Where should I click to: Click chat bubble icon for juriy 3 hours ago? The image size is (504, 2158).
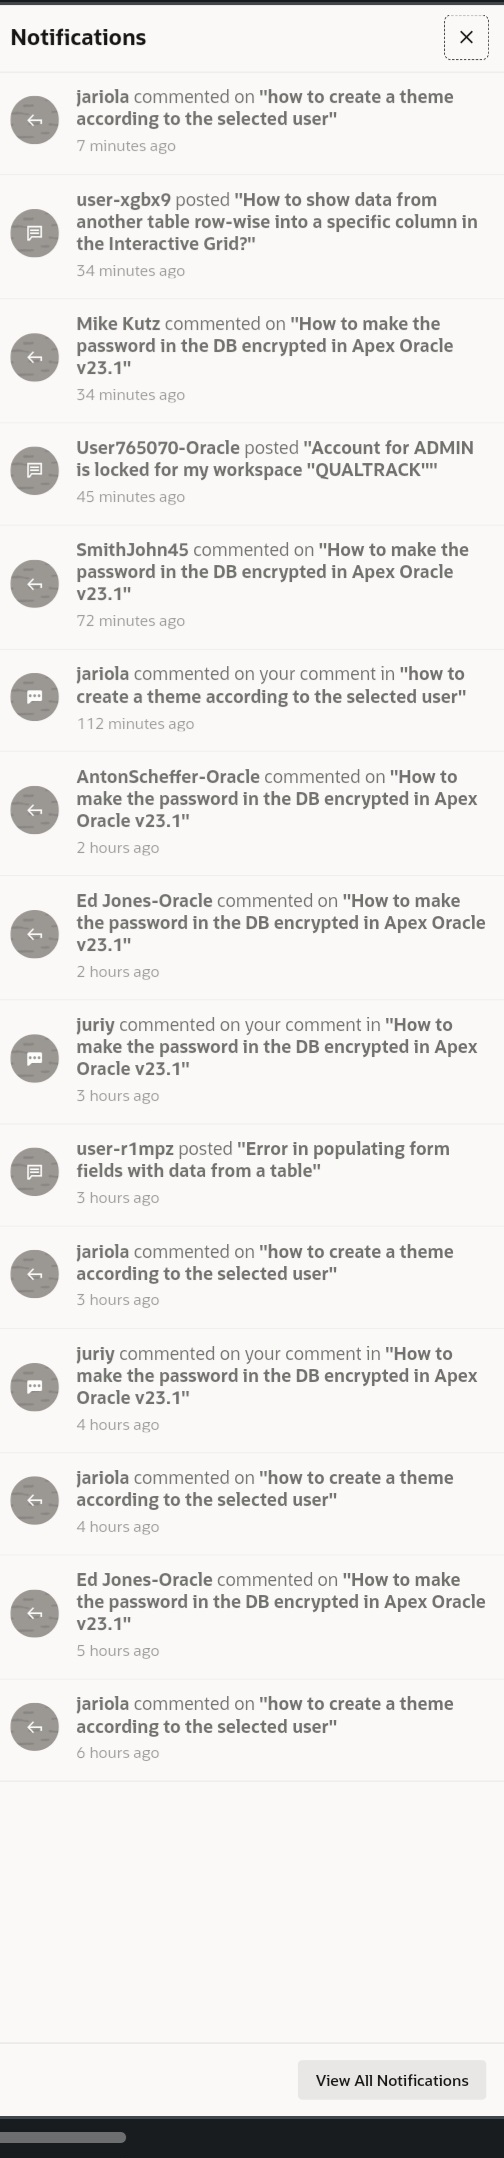[x=35, y=1058]
